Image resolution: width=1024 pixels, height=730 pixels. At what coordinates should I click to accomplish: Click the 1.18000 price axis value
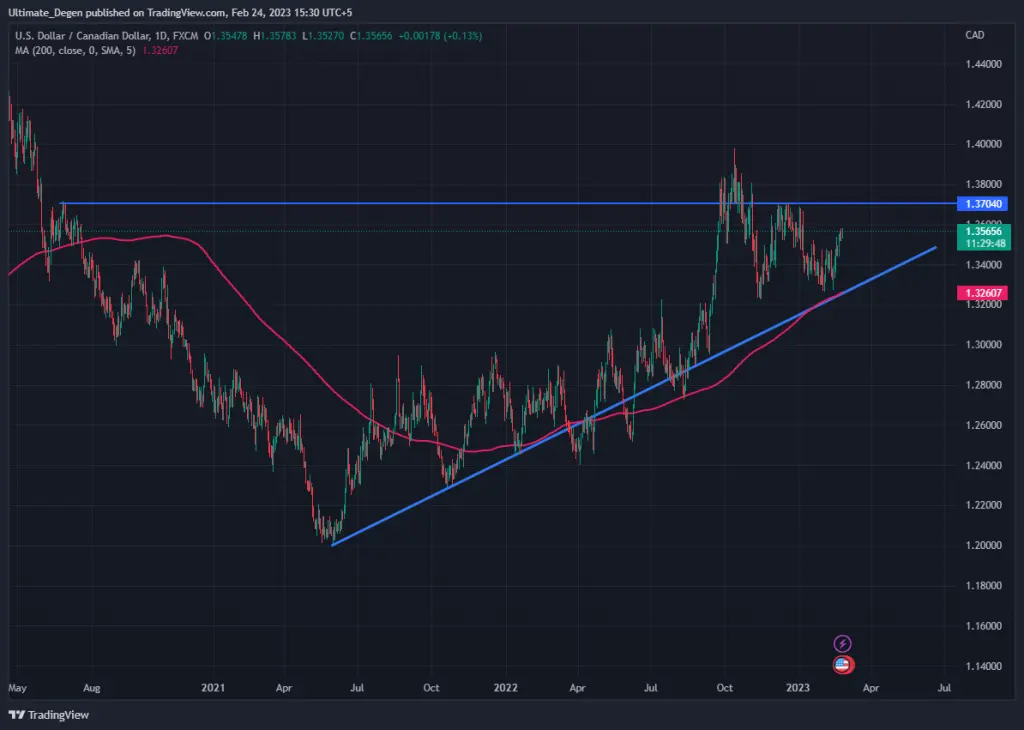coord(984,586)
